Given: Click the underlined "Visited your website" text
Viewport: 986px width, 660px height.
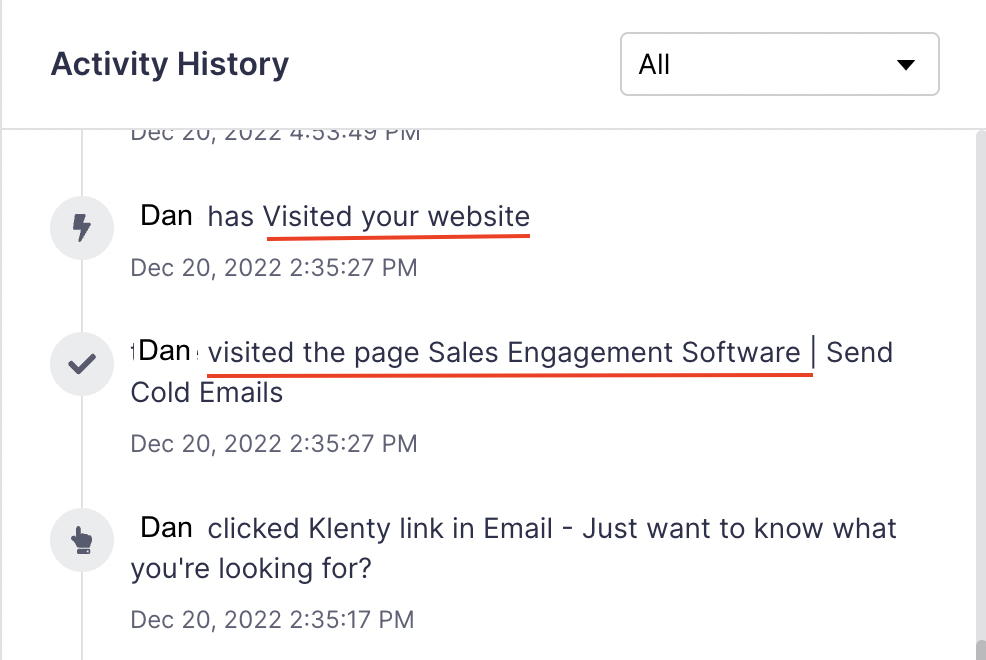Looking at the screenshot, I should coord(396,217).
